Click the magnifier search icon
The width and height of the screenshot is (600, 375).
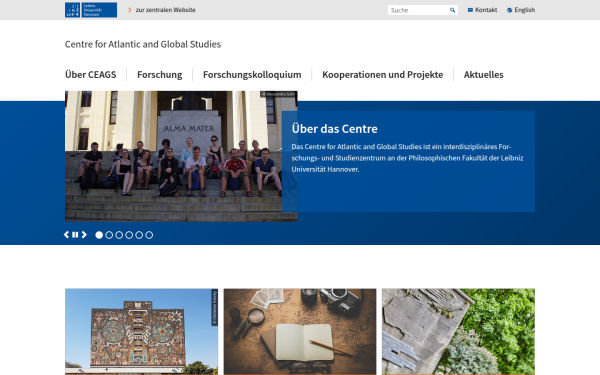[x=452, y=10]
